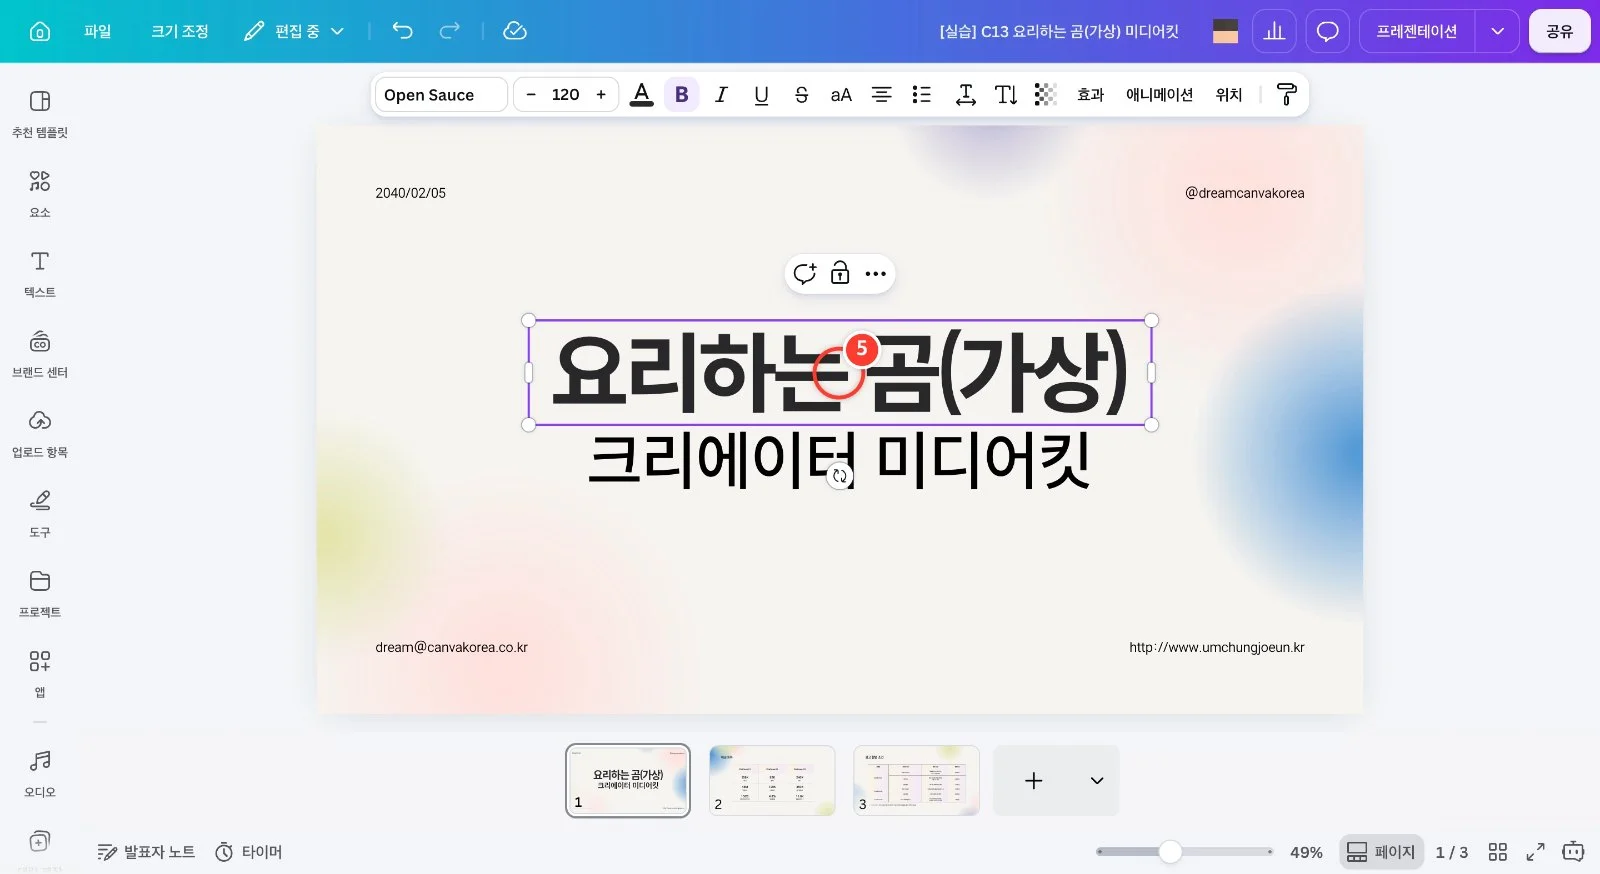1600x874 pixels.
Task: Add a new page with plus
Action: (x=1034, y=781)
